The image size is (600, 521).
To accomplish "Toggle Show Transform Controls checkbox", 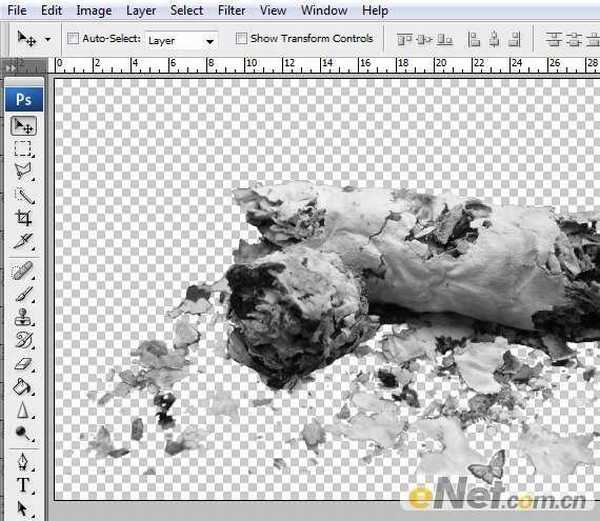I will 241,39.
